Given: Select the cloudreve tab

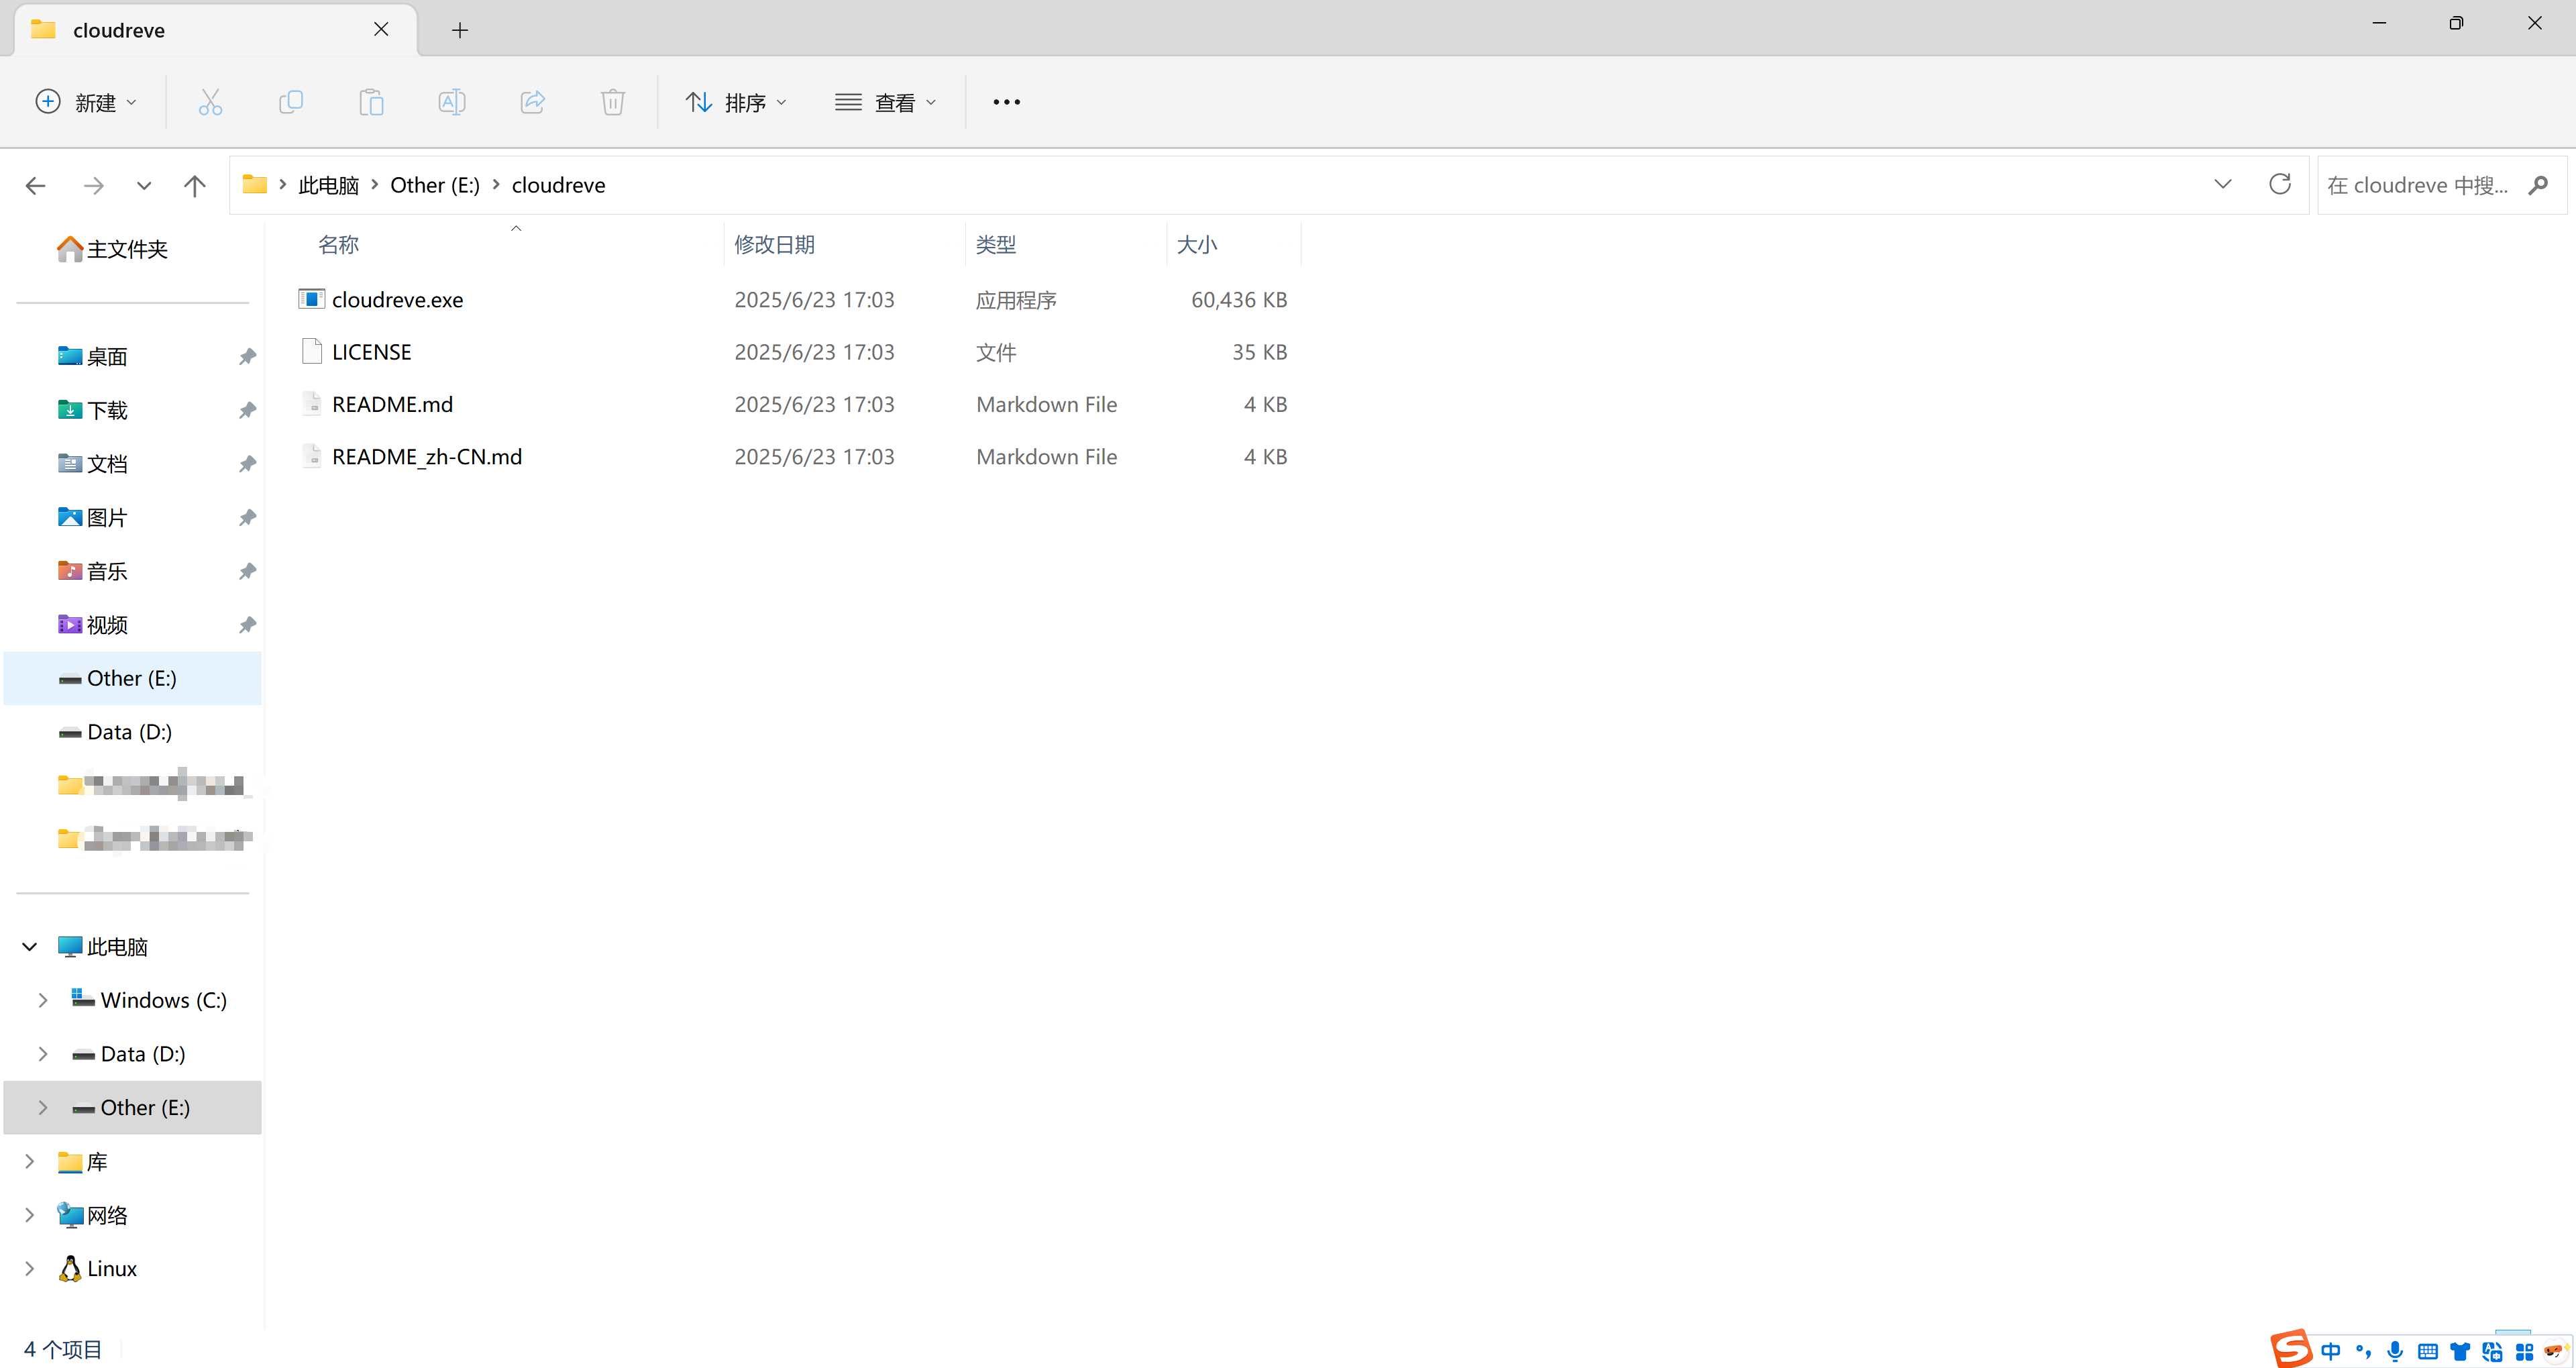Looking at the screenshot, I should click(x=216, y=30).
